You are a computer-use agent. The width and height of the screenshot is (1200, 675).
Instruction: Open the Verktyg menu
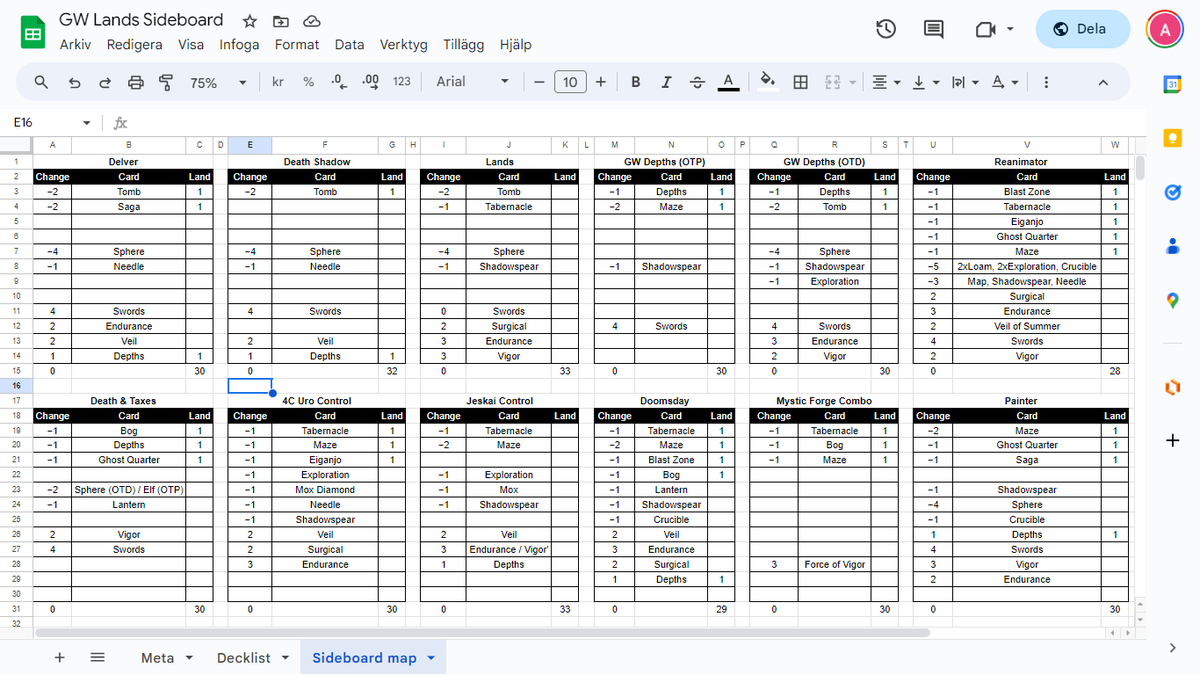403,44
